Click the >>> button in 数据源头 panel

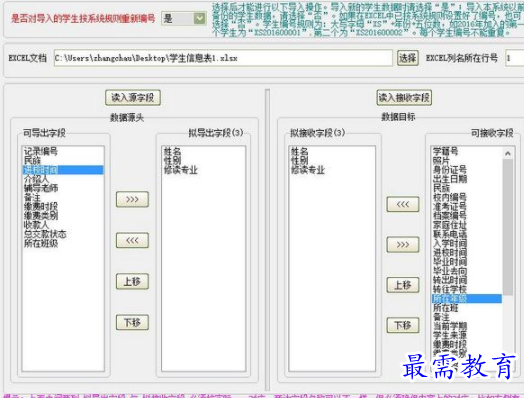coord(132,200)
